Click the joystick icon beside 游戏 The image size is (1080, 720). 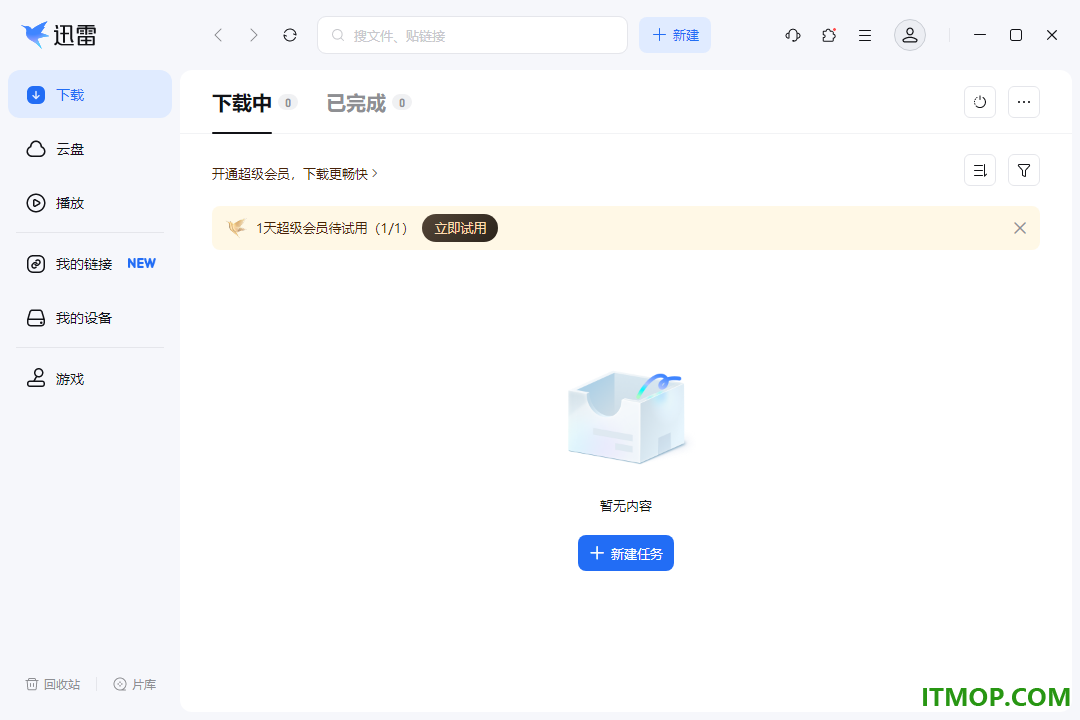pyautogui.click(x=36, y=378)
